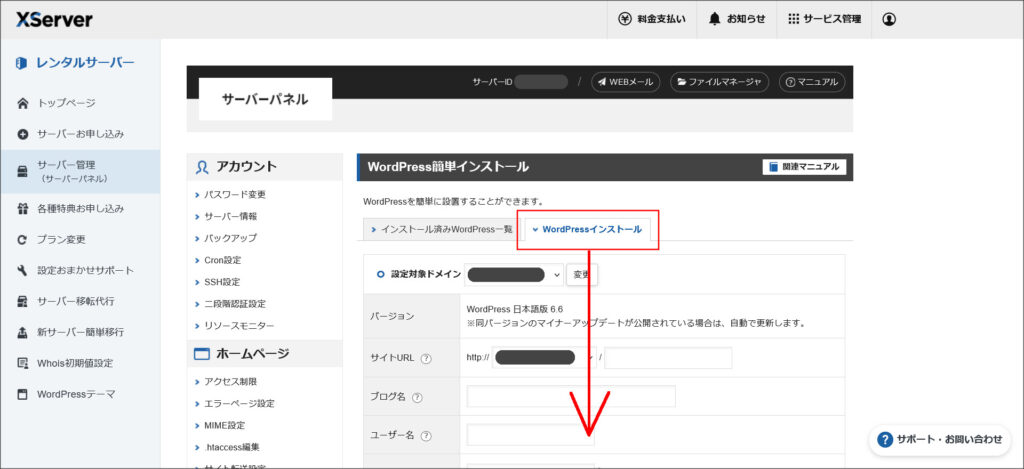1024x469 pixels.
Task: Open サーバー情報 link
Action: coord(230,216)
